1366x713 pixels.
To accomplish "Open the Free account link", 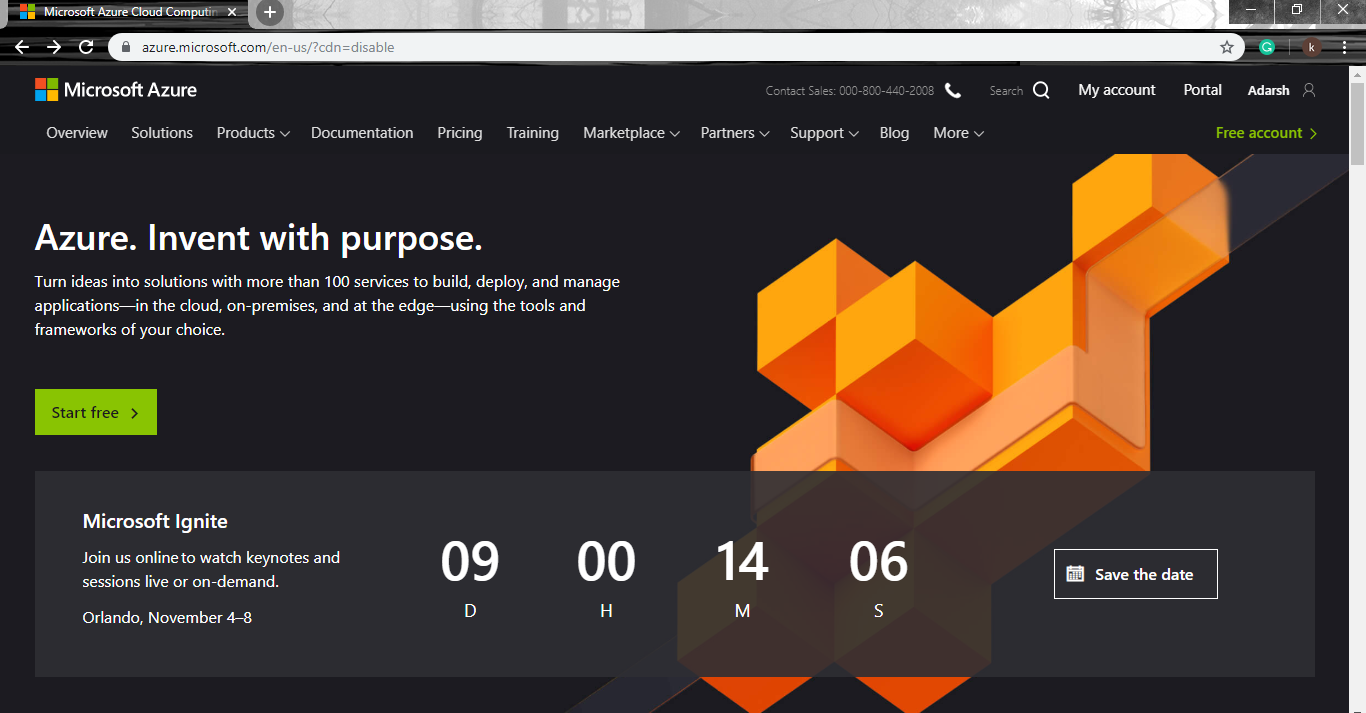I will click(x=1266, y=133).
